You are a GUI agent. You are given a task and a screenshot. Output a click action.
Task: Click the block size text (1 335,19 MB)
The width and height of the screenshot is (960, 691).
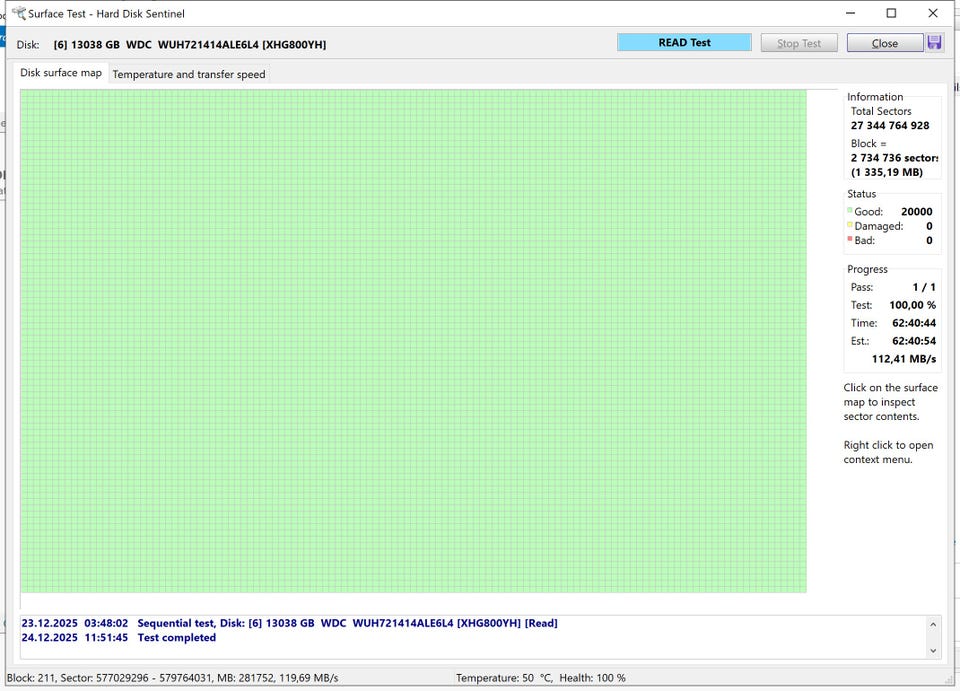(x=887, y=172)
